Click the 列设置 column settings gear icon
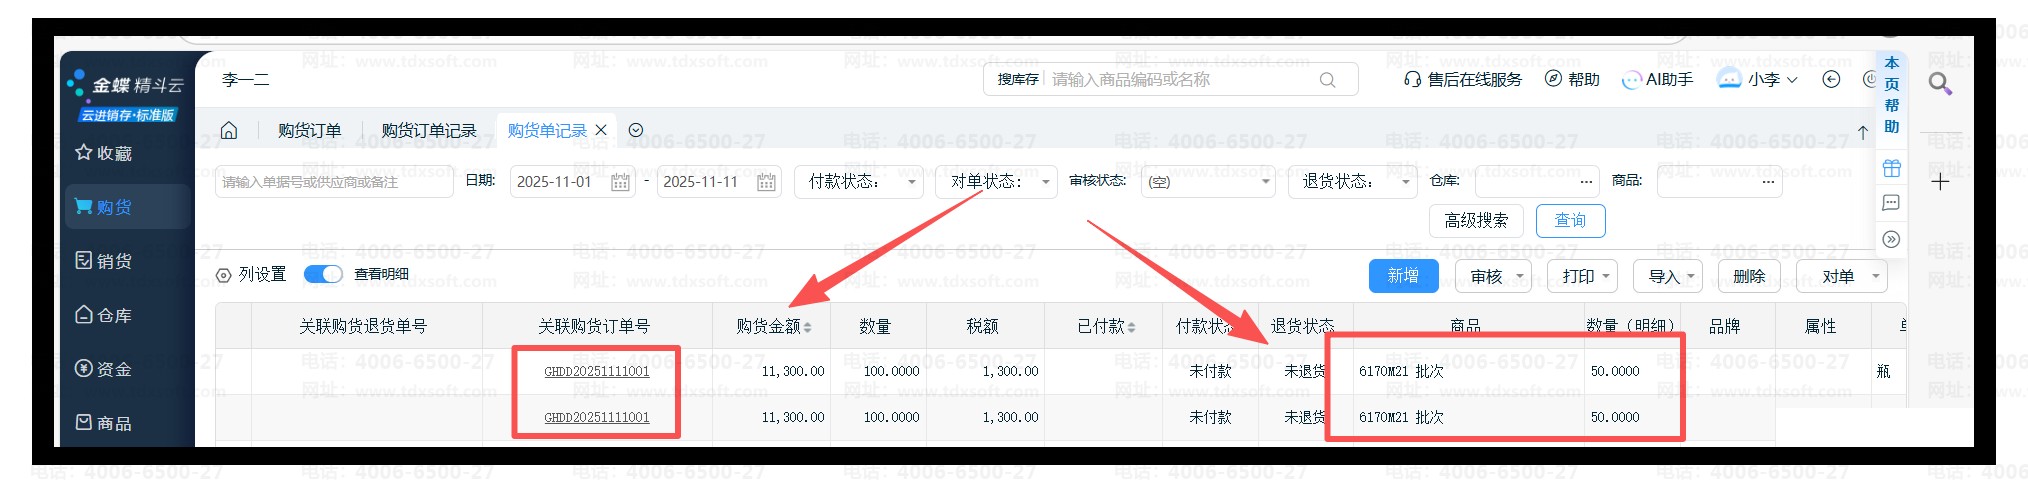Screen dimensions: 2028x483 224,275
